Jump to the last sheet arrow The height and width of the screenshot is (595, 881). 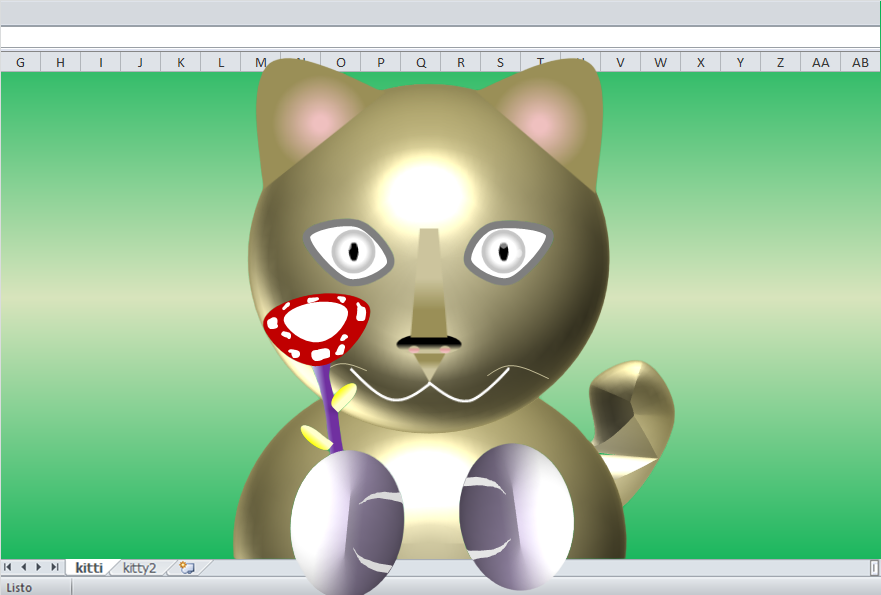click(55, 567)
